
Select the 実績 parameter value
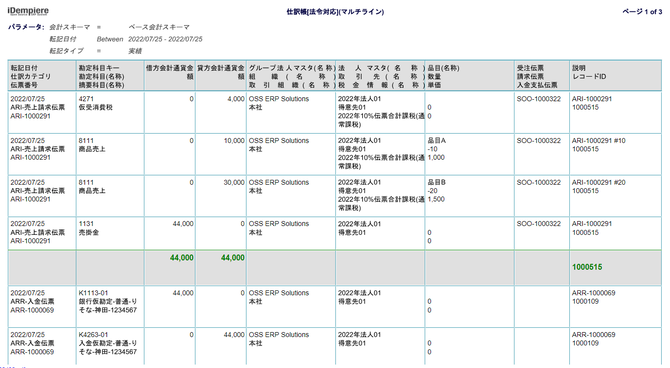click(135, 51)
